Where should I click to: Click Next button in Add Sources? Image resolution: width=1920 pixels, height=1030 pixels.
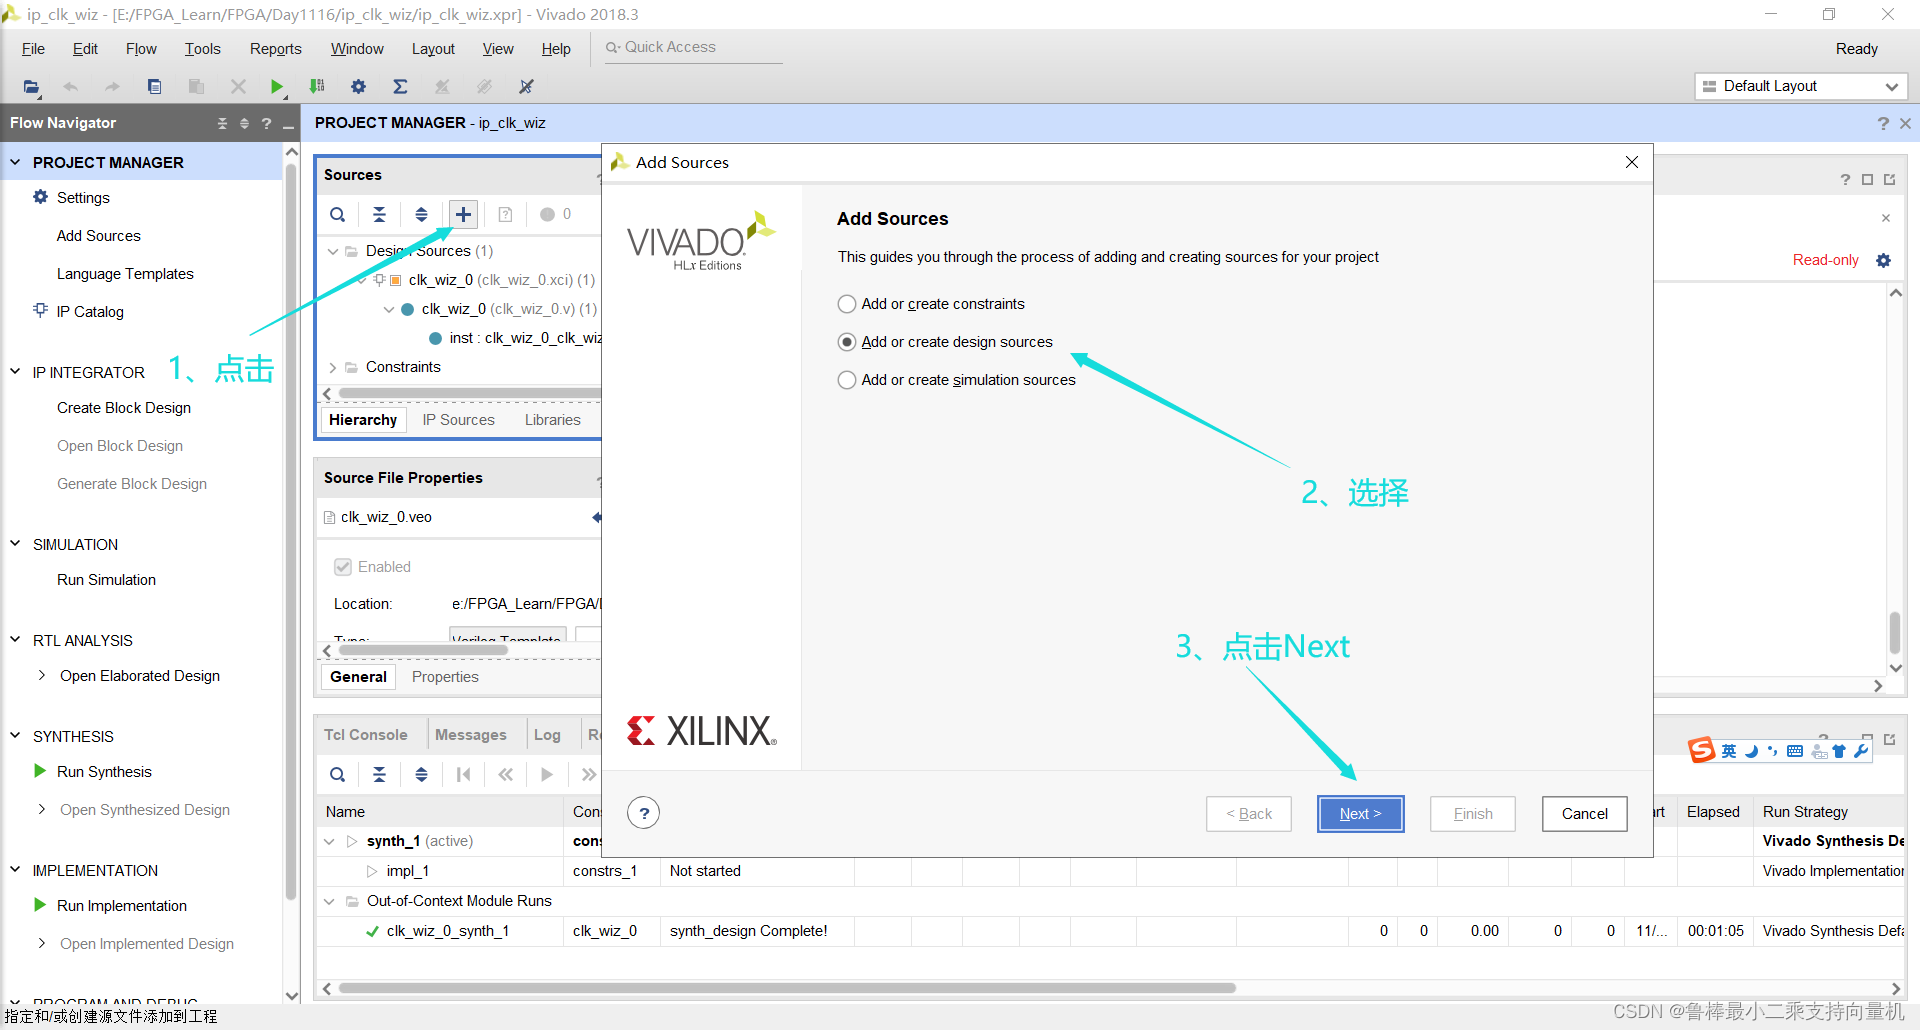click(1360, 814)
